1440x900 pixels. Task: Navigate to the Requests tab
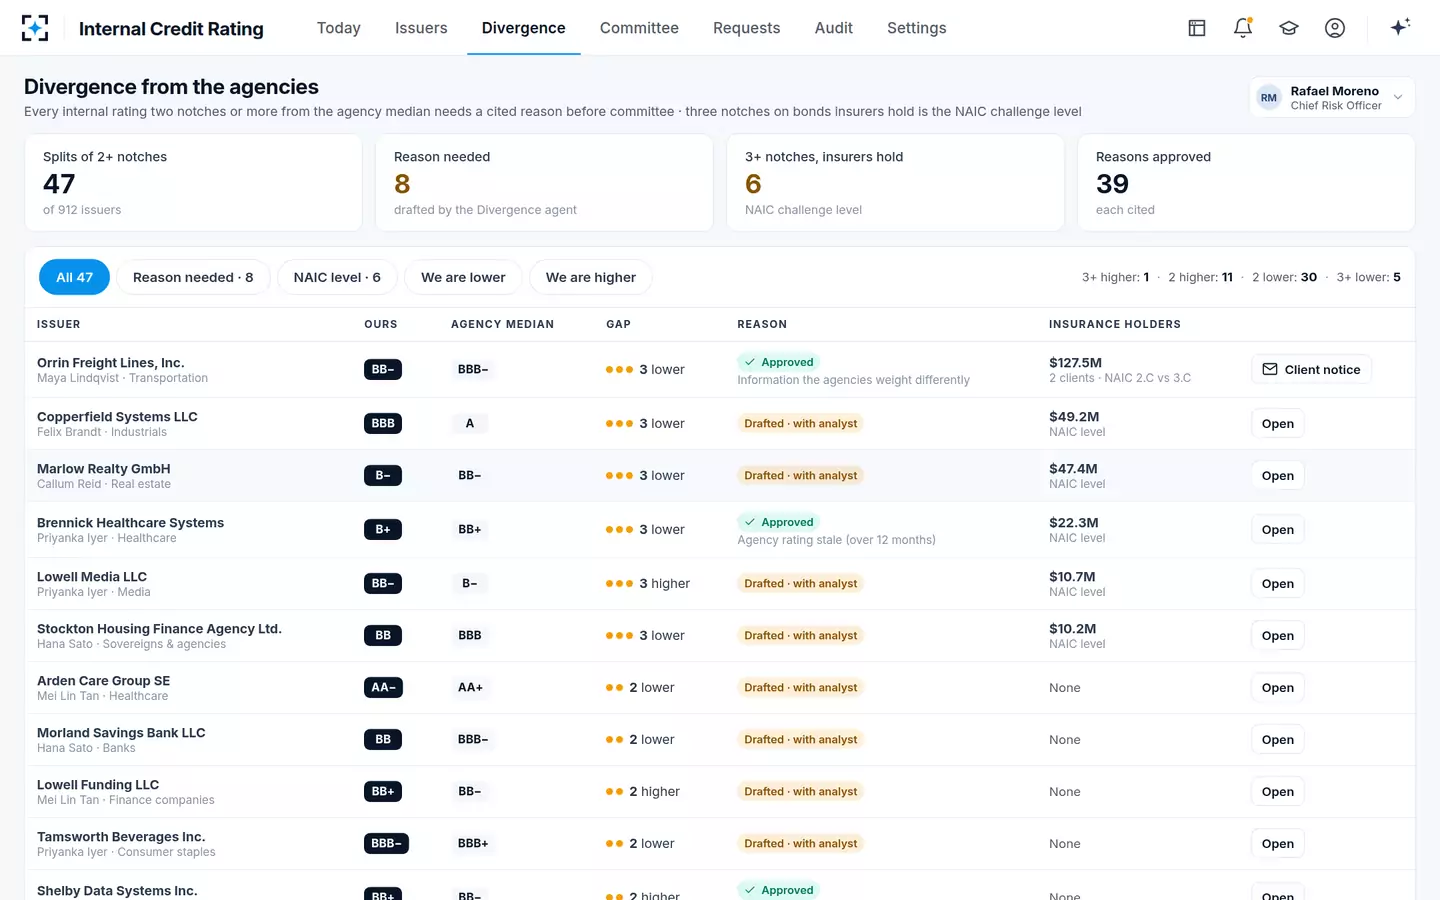tap(747, 28)
